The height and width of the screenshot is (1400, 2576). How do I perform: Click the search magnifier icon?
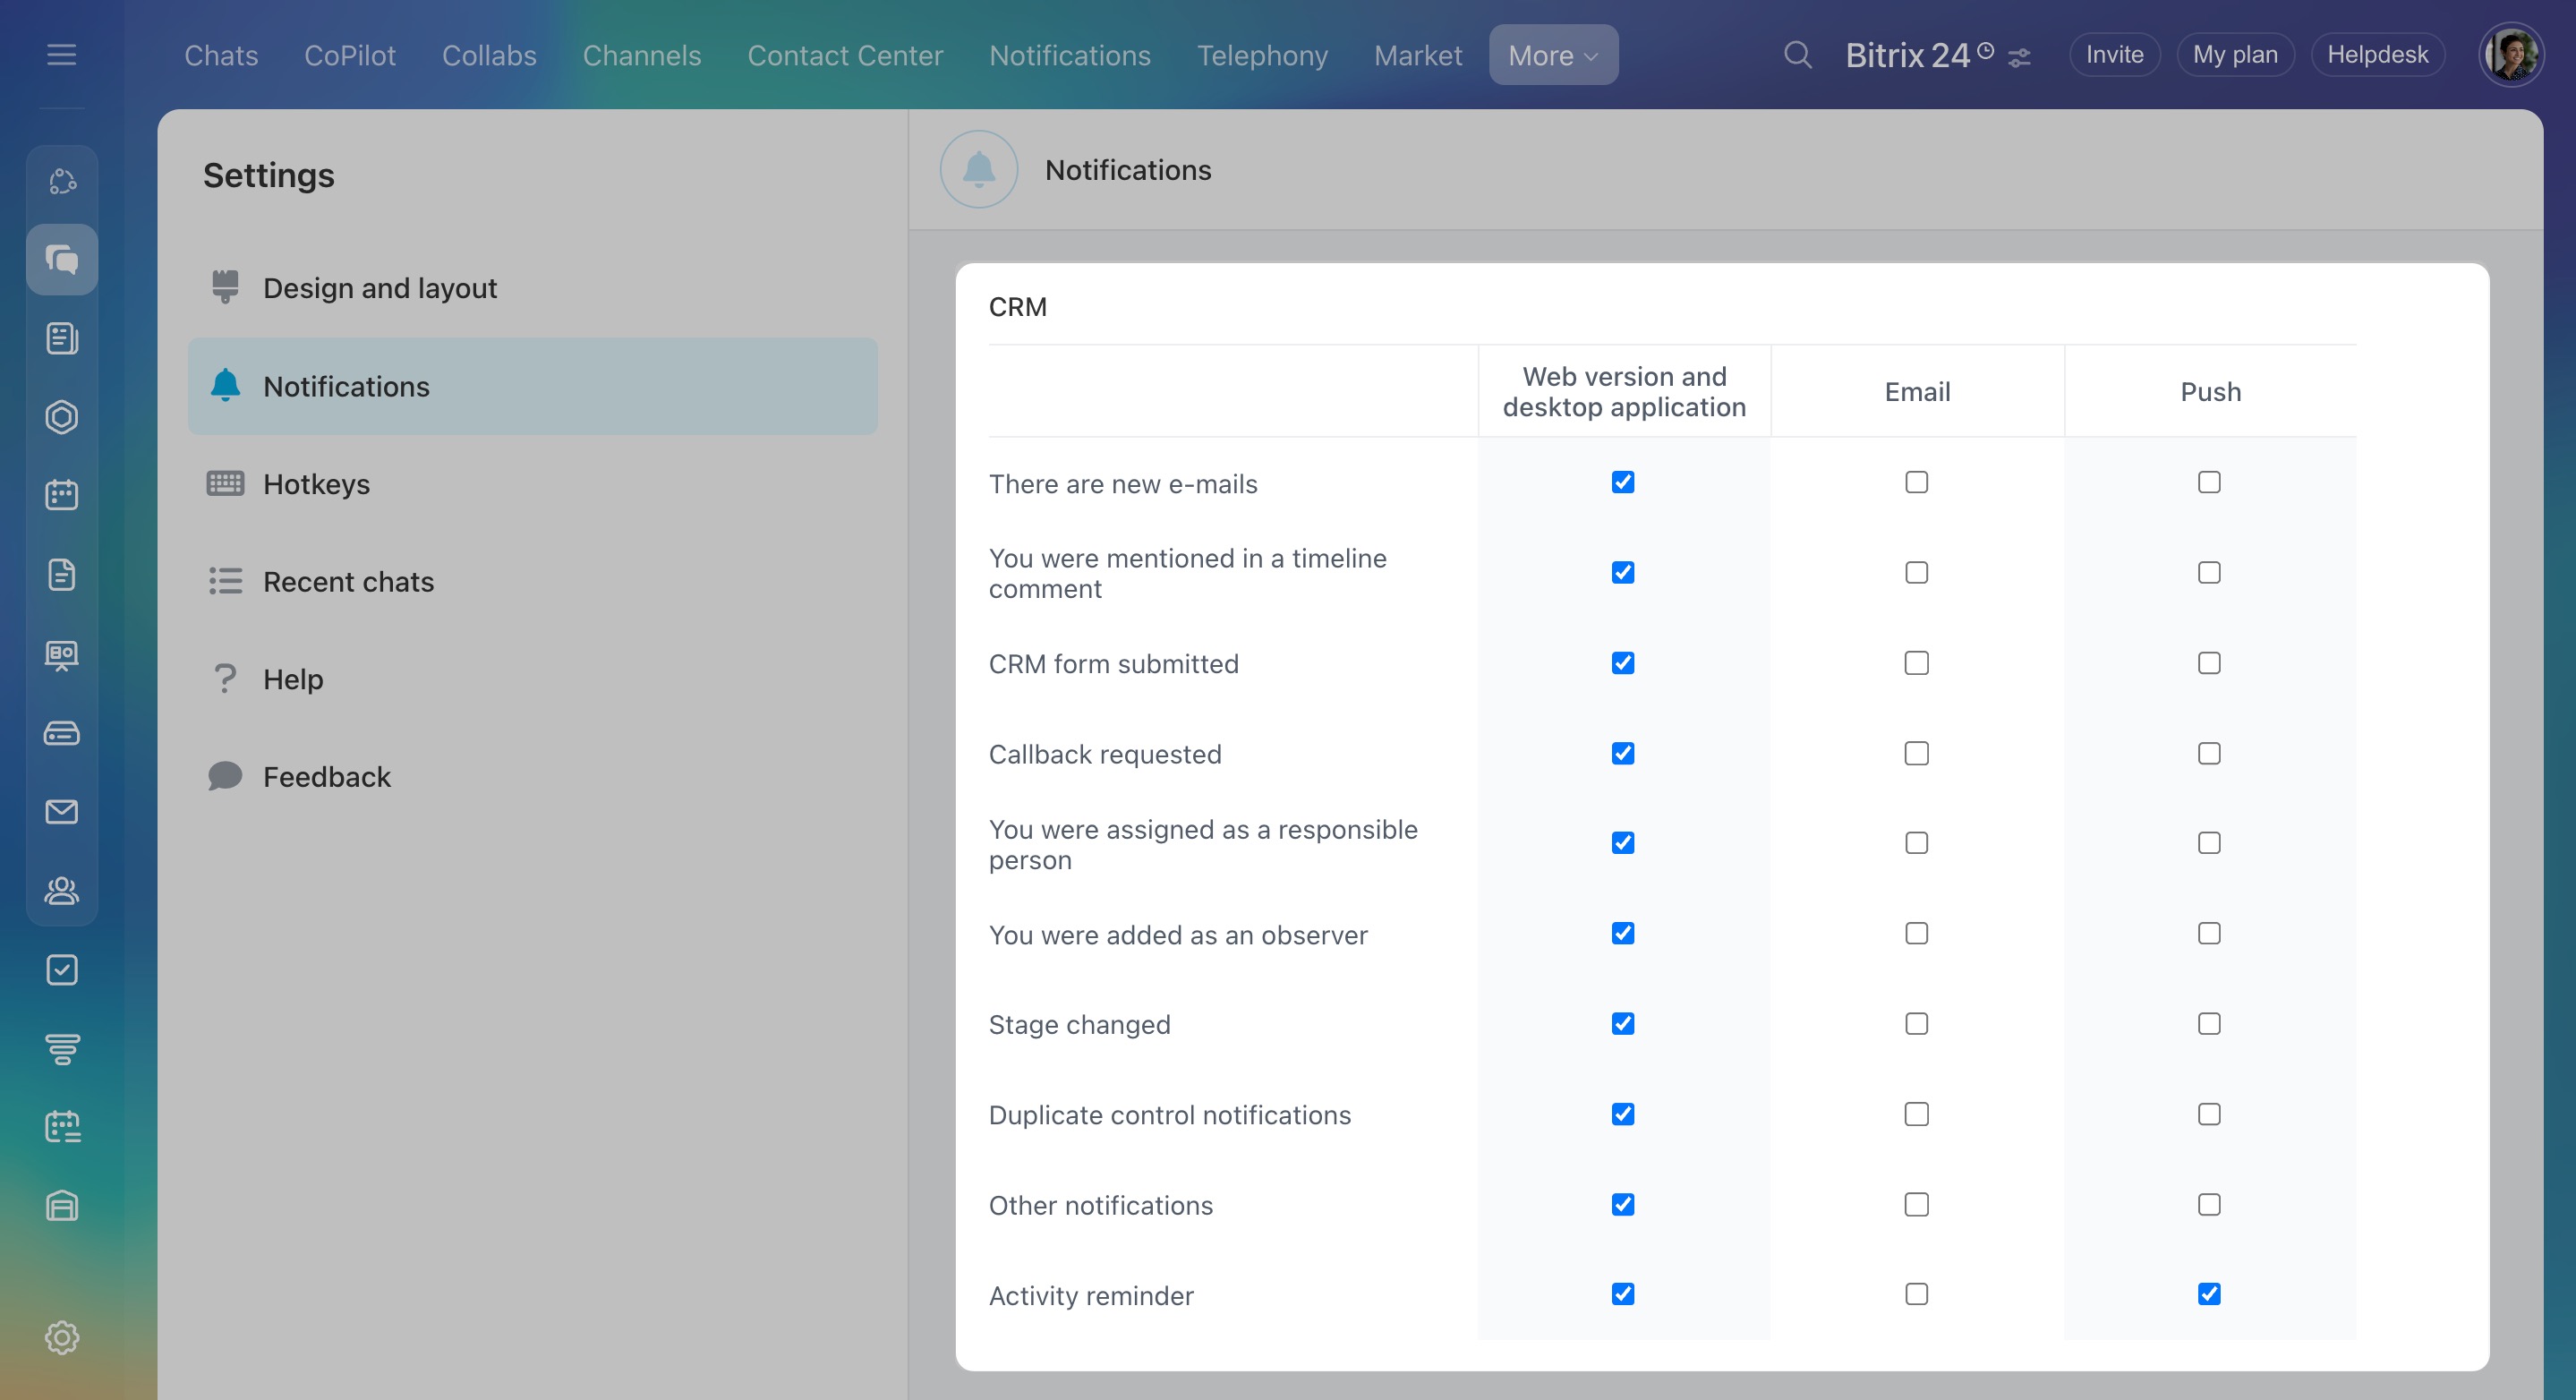click(1797, 55)
